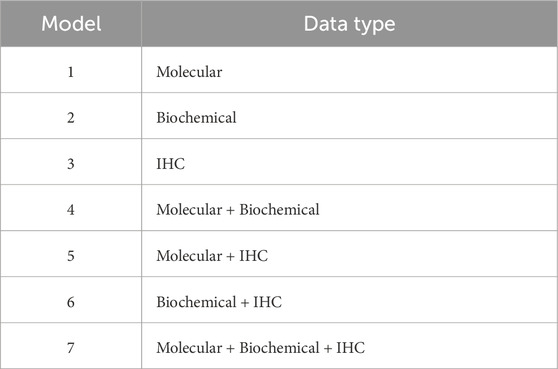Click model number 6 cell

pyautogui.click(x=71, y=300)
